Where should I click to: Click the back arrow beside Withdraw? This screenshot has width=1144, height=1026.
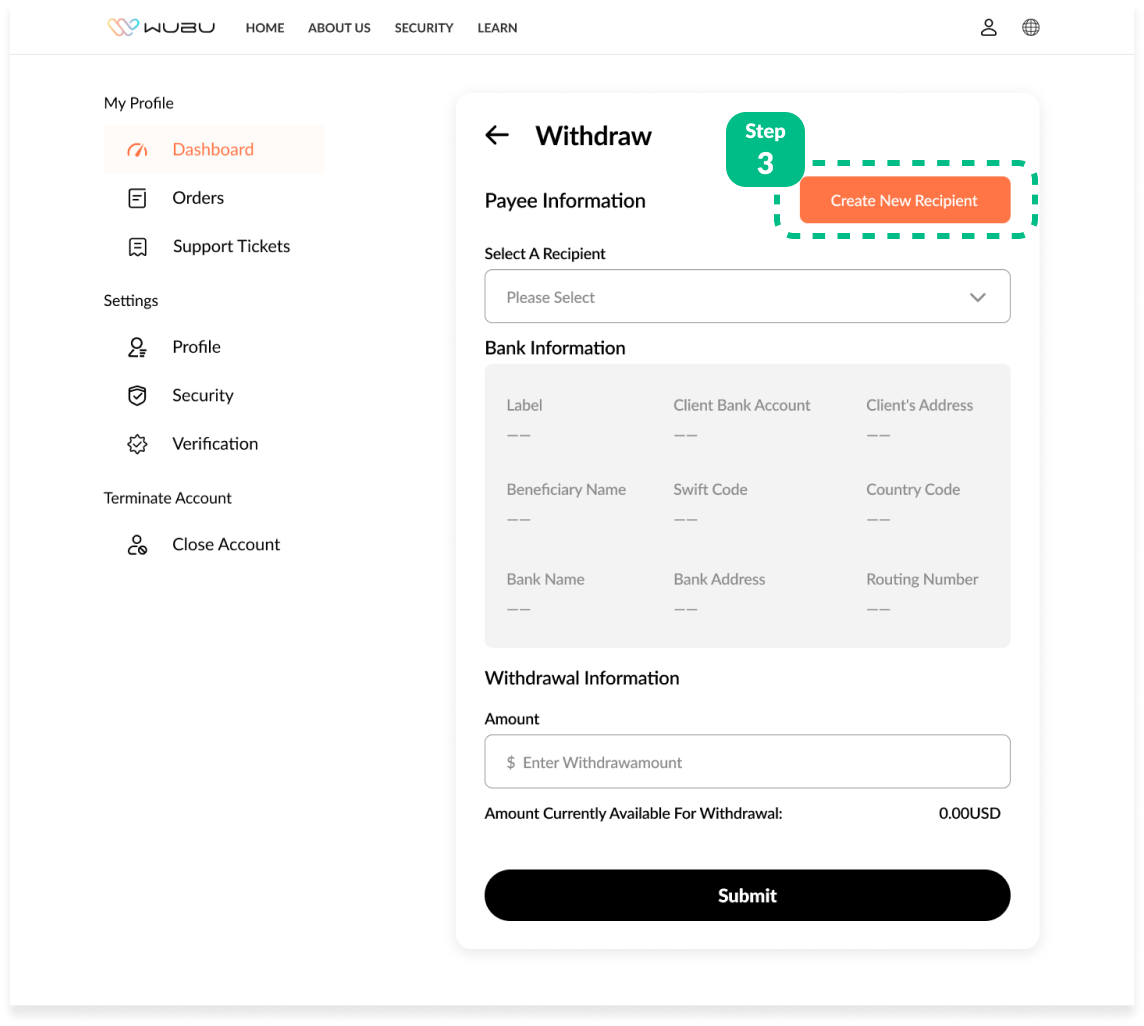497,135
